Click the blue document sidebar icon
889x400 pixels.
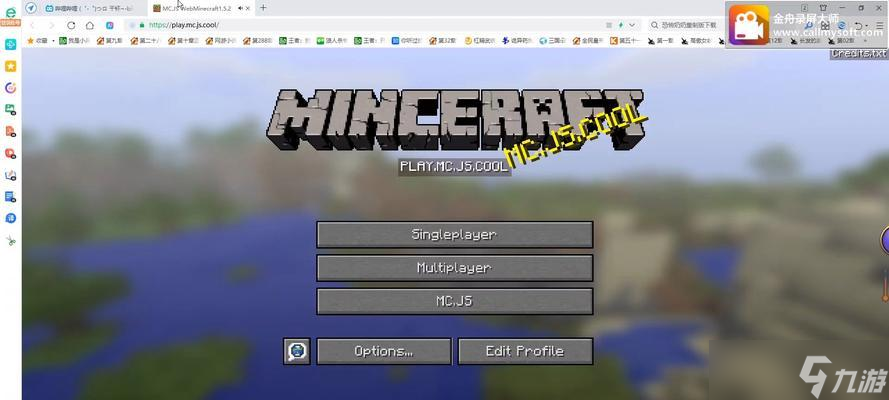point(10,197)
